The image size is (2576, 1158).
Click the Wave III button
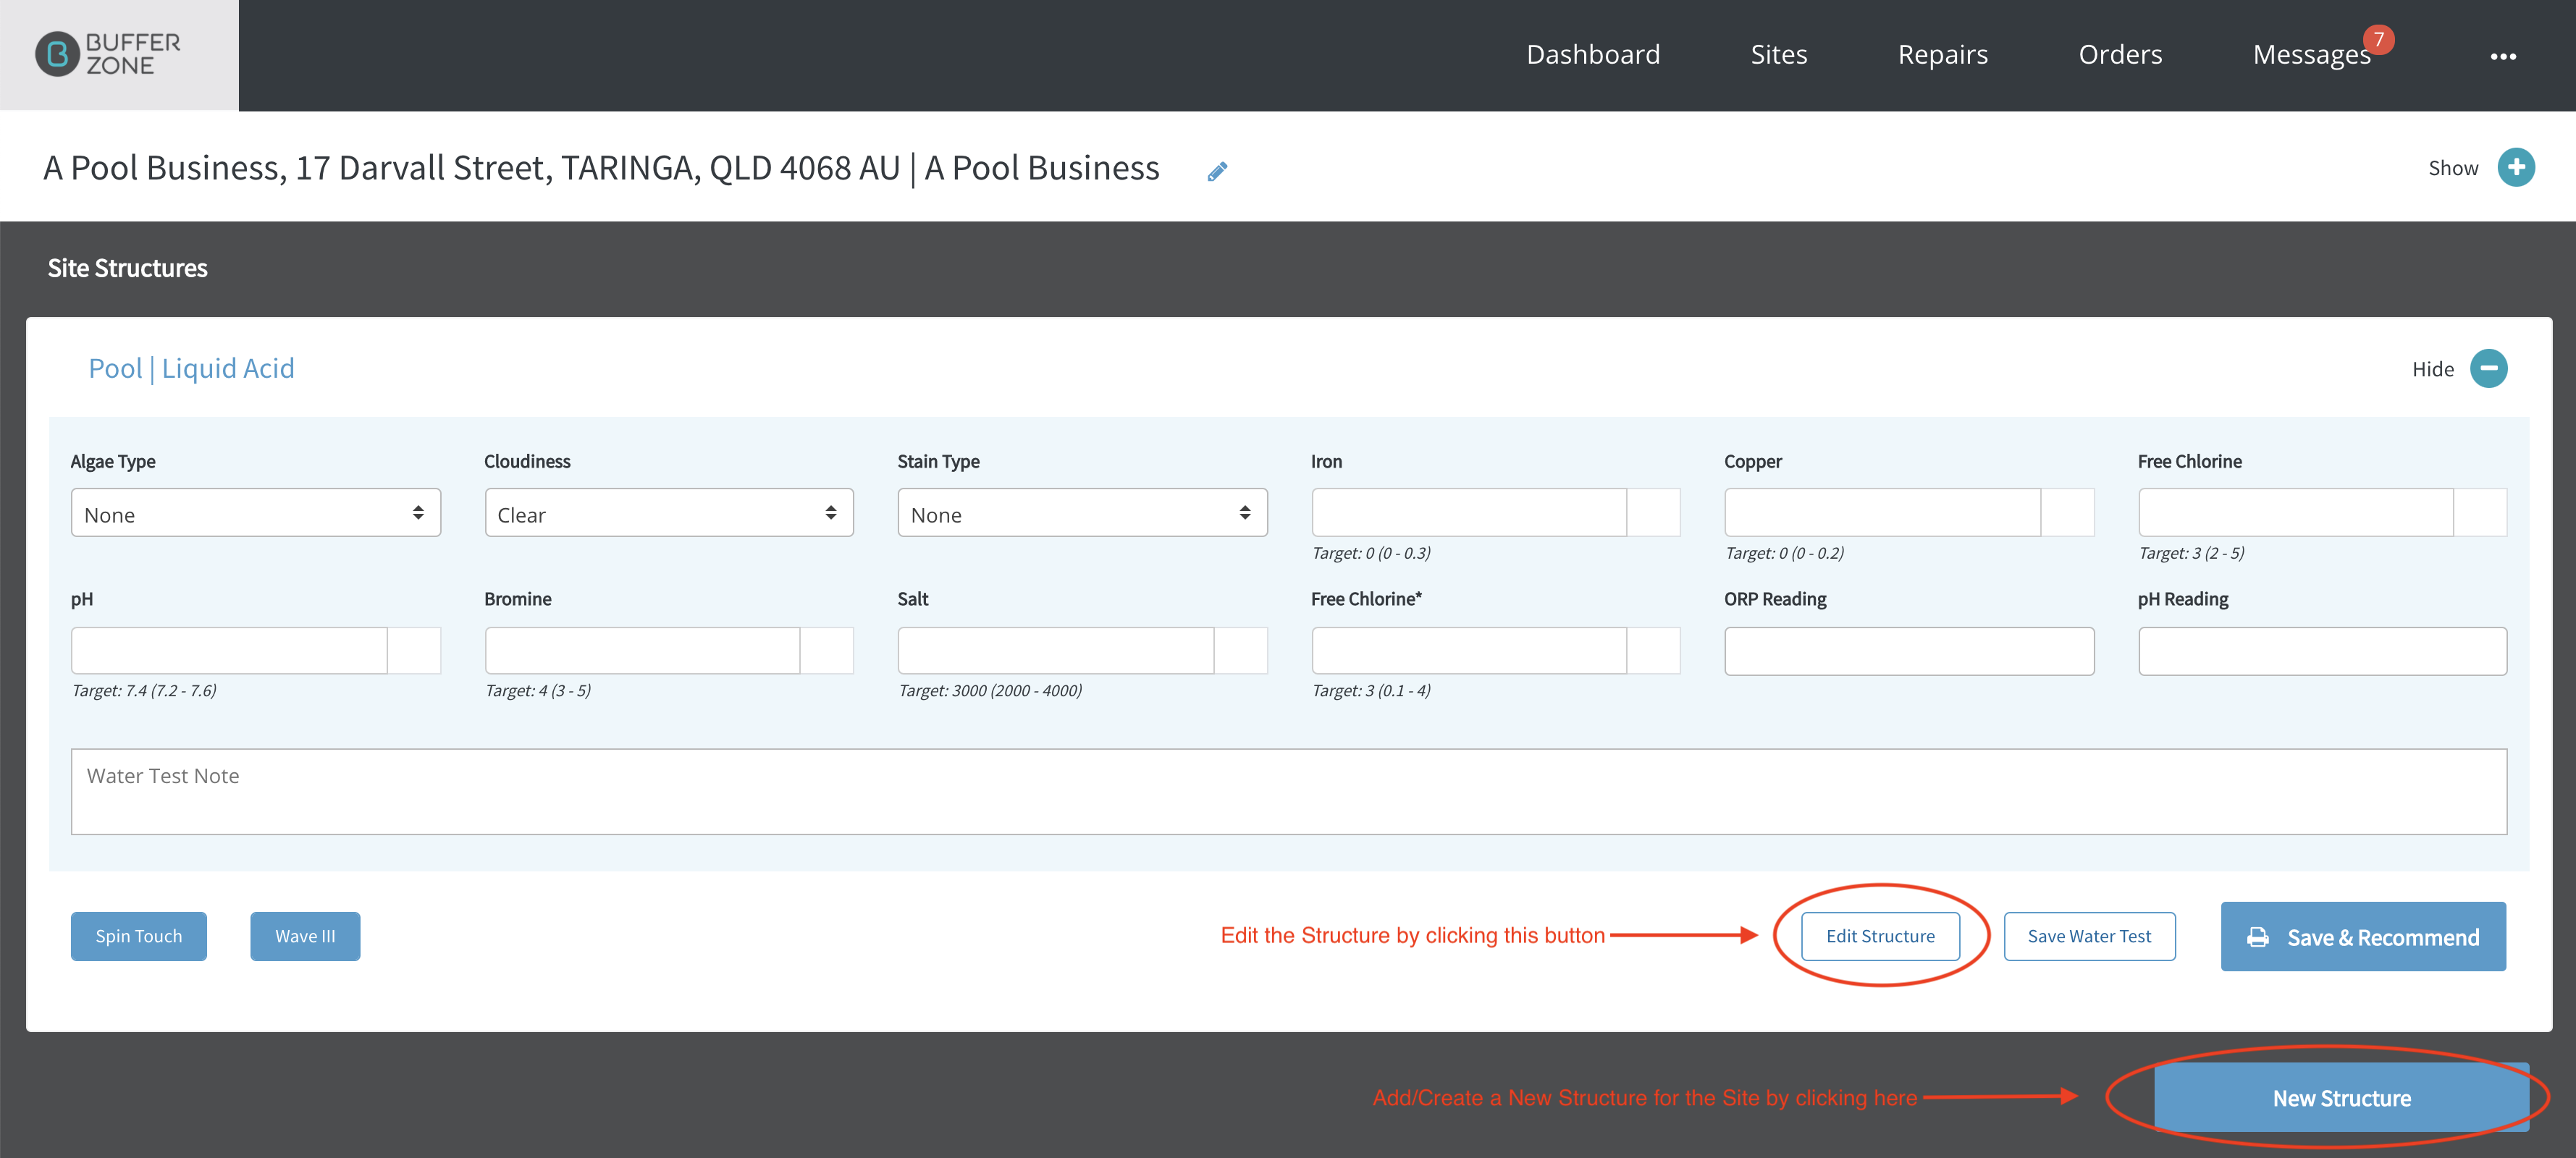point(305,937)
